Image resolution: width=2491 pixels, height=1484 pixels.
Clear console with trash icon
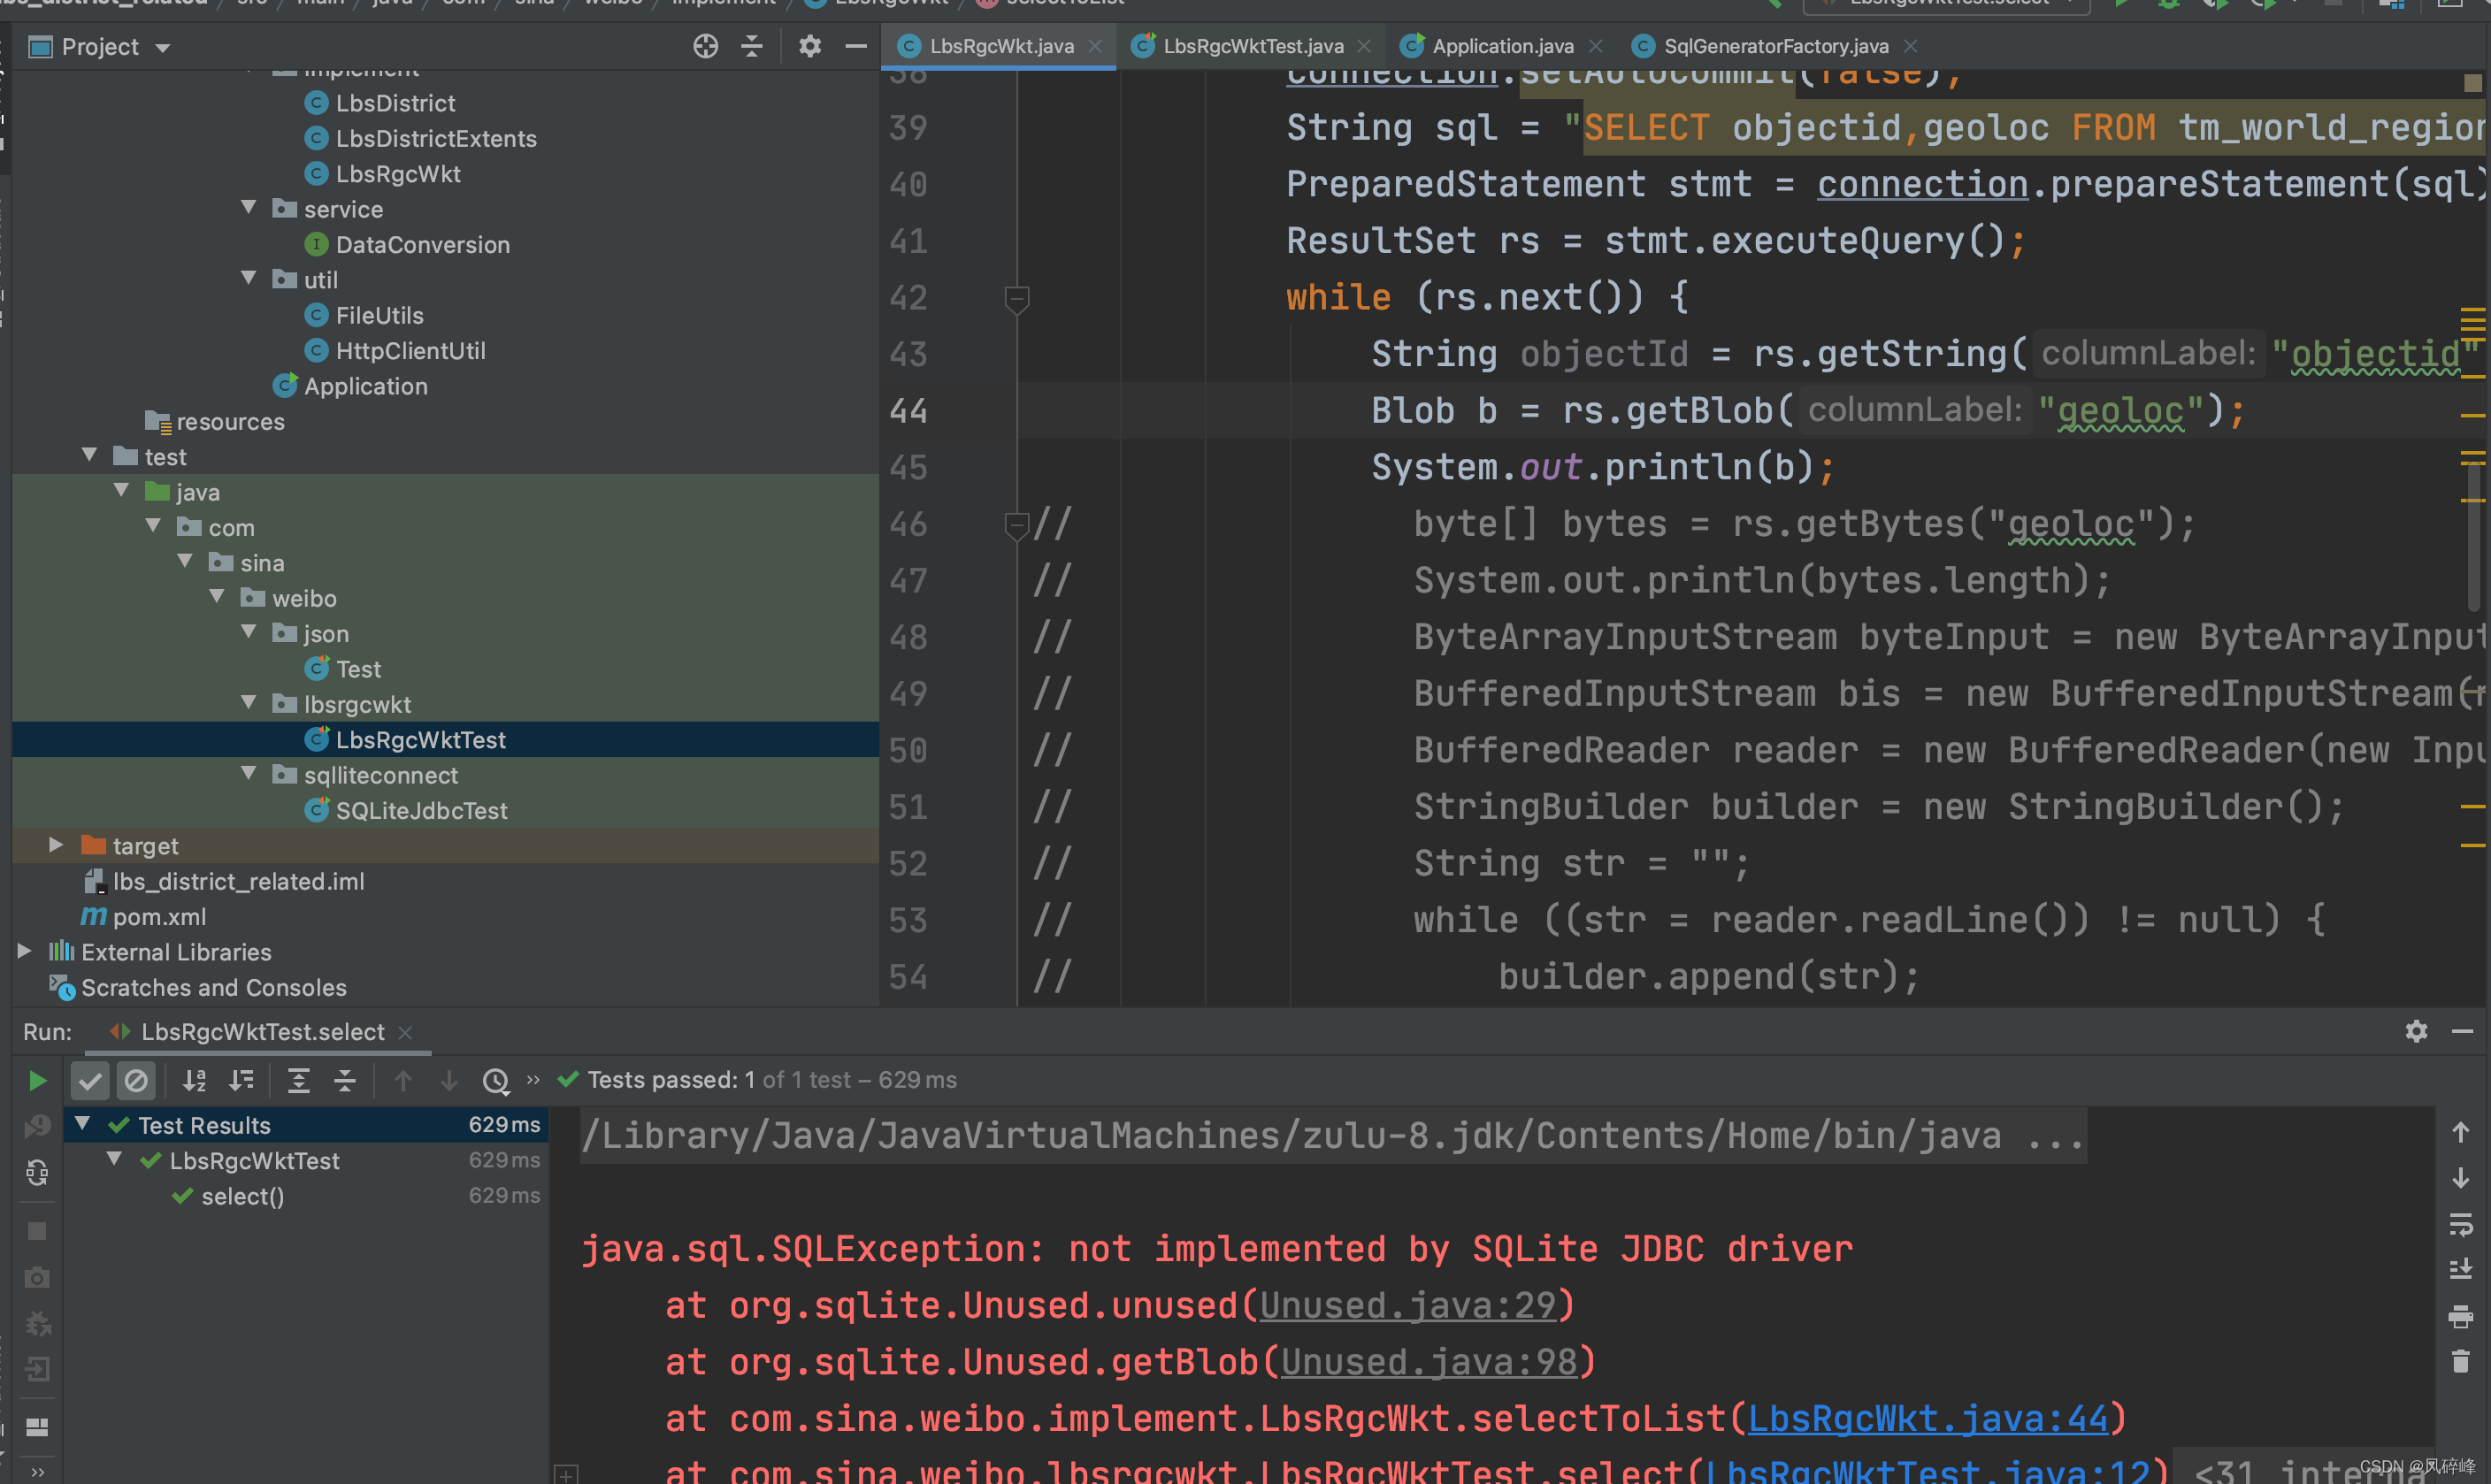tap(2461, 1362)
